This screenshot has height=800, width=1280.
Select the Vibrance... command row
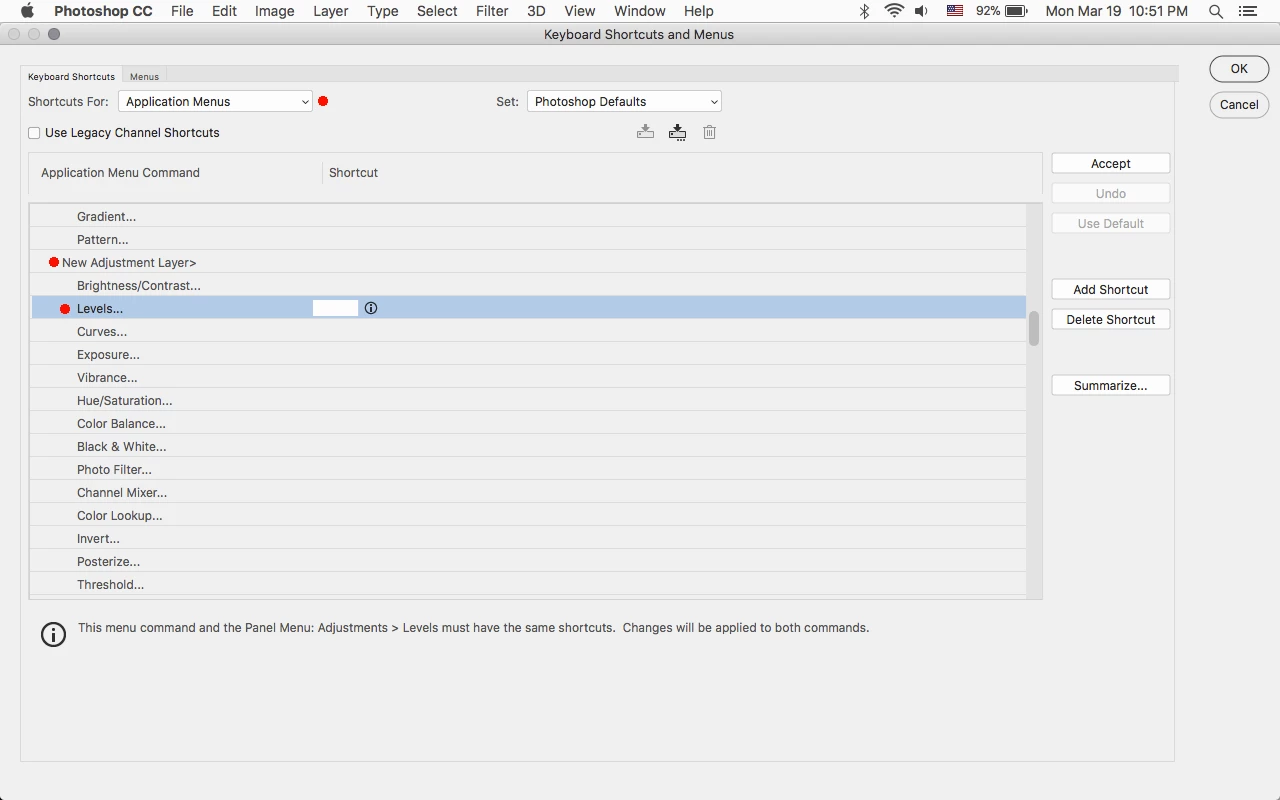[x=528, y=377]
